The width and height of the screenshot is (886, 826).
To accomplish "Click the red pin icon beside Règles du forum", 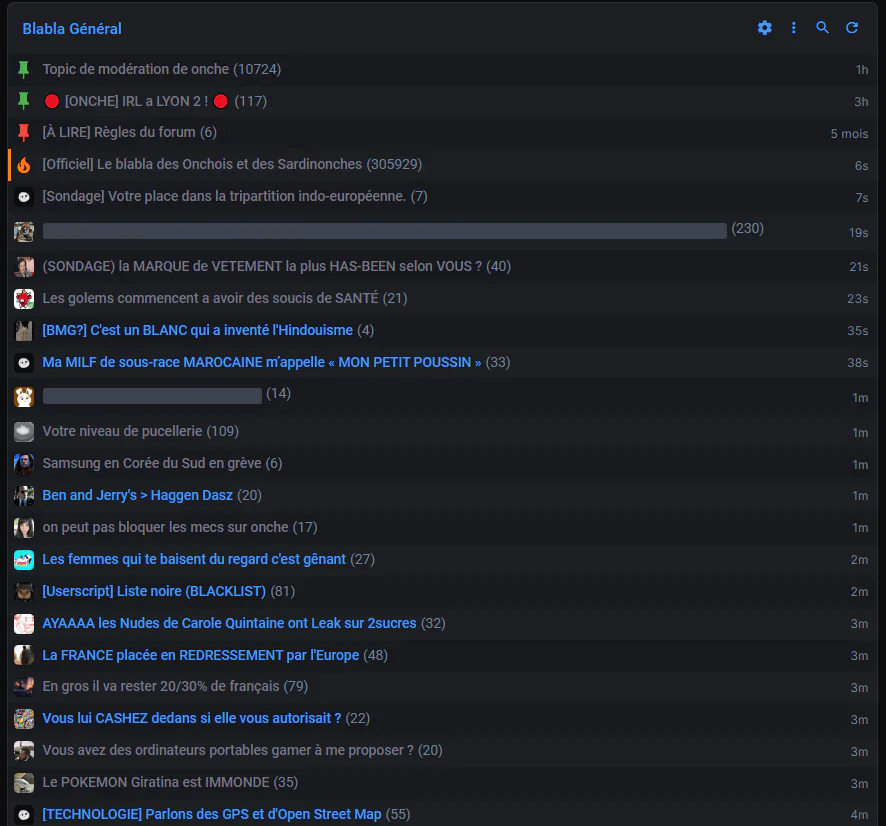I will pyautogui.click(x=23, y=133).
